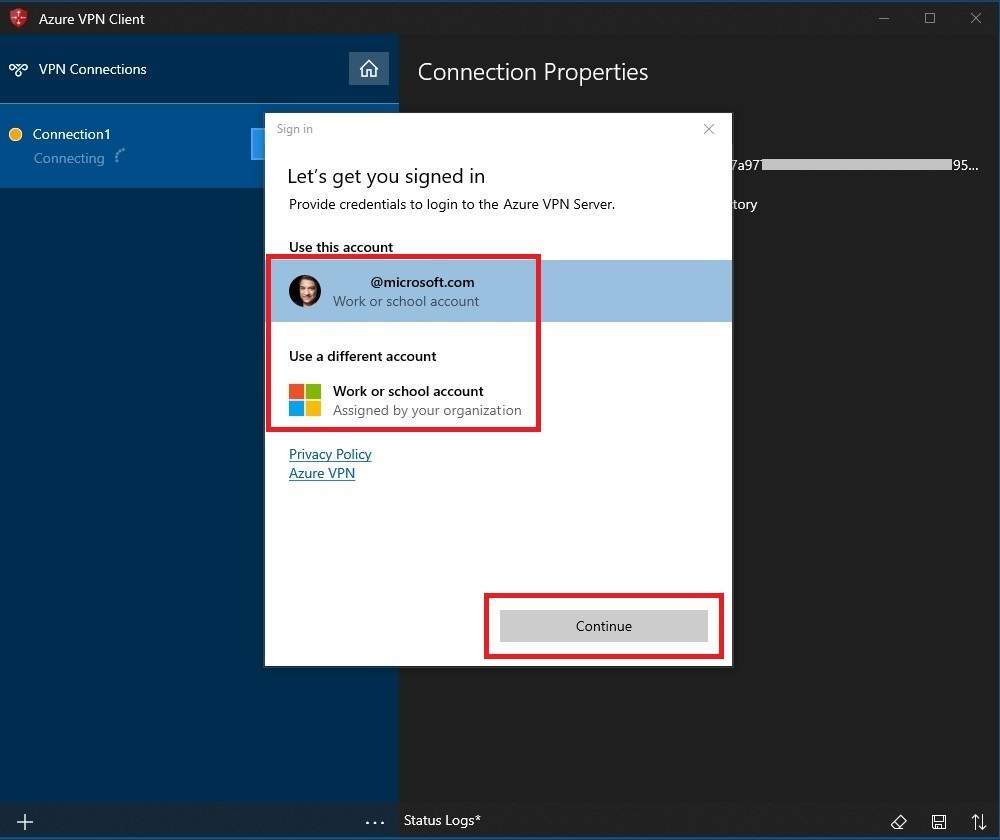The height and width of the screenshot is (840, 1000).
Task: Close the sign in dialog
Action: [709, 129]
